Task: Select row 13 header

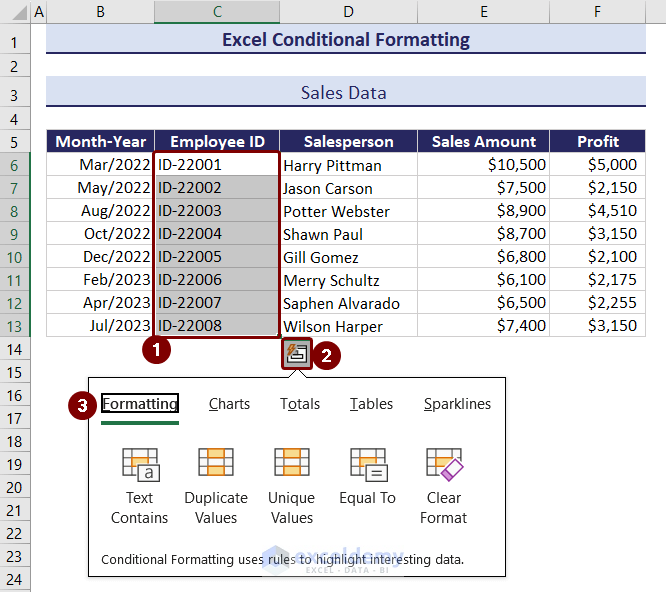Action: point(14,326)
